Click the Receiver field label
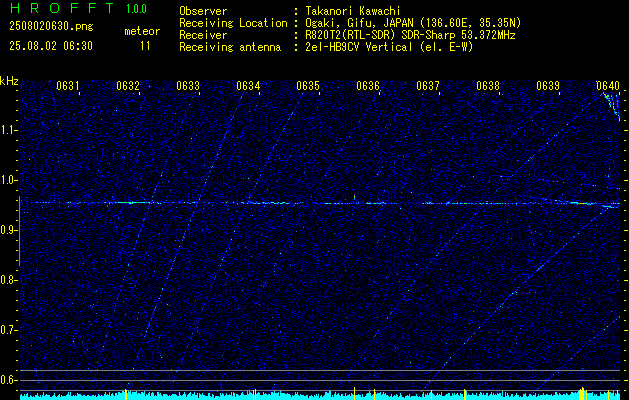Viewport: 629px width, 400px height. tap(203, 35)
